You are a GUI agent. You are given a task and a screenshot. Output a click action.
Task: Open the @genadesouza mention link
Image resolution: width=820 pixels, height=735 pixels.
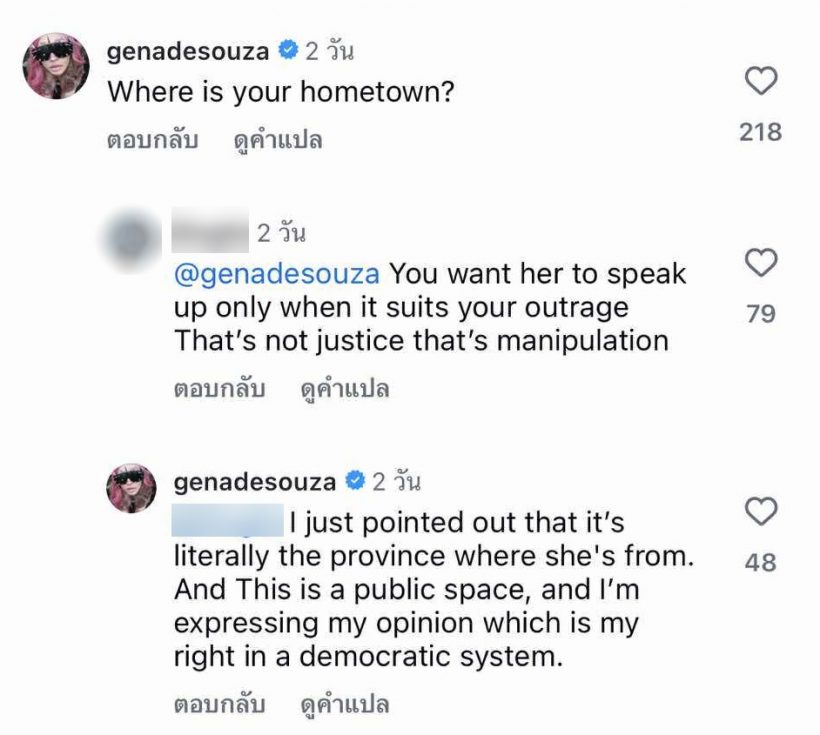point(277,274)
